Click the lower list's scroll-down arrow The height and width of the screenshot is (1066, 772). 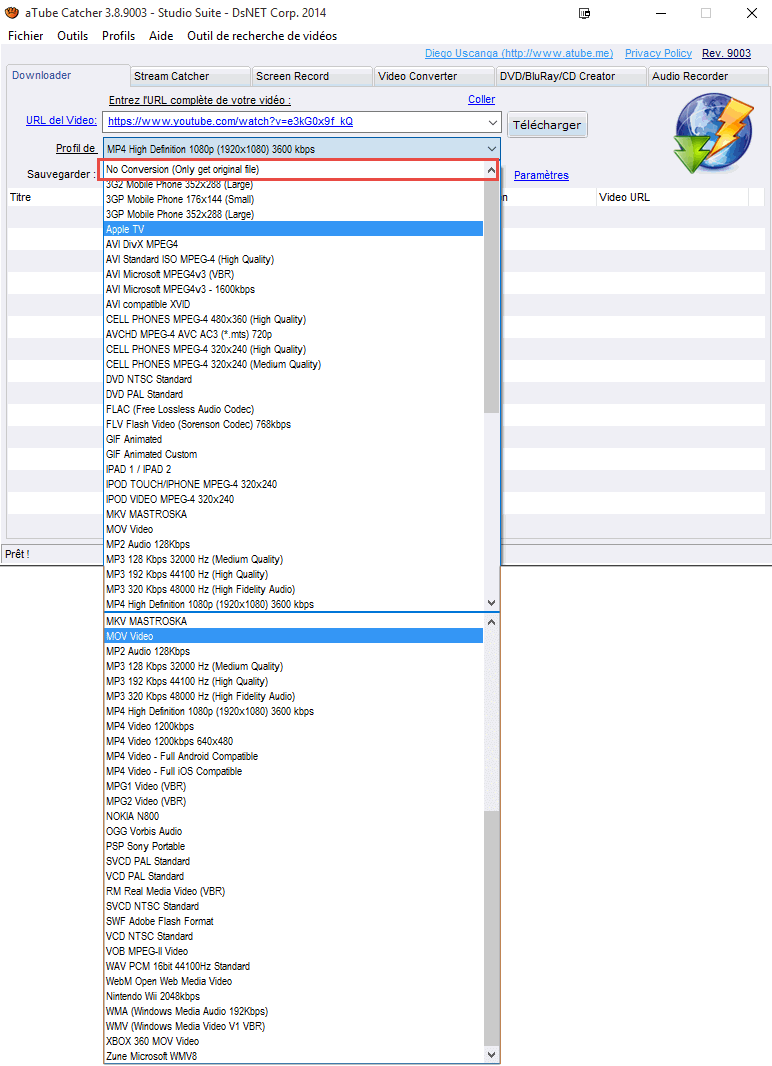491,1055
